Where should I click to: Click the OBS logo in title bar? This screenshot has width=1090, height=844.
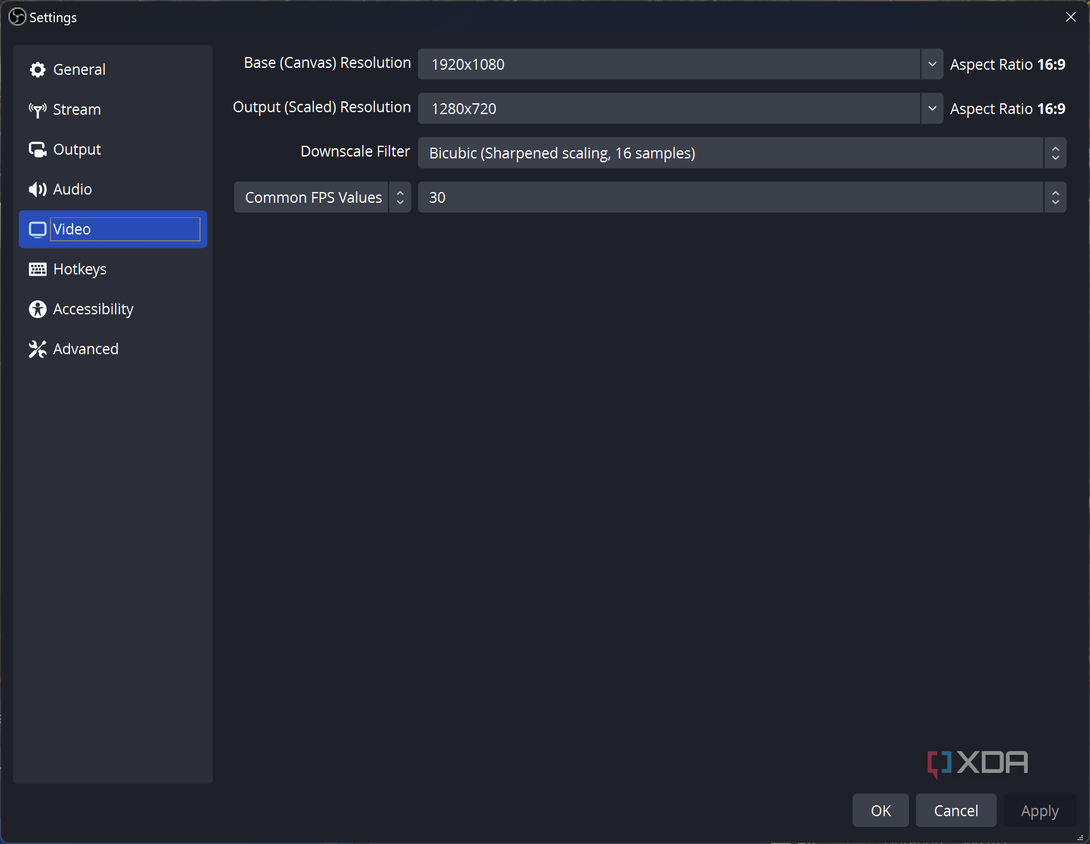point(17,17)
